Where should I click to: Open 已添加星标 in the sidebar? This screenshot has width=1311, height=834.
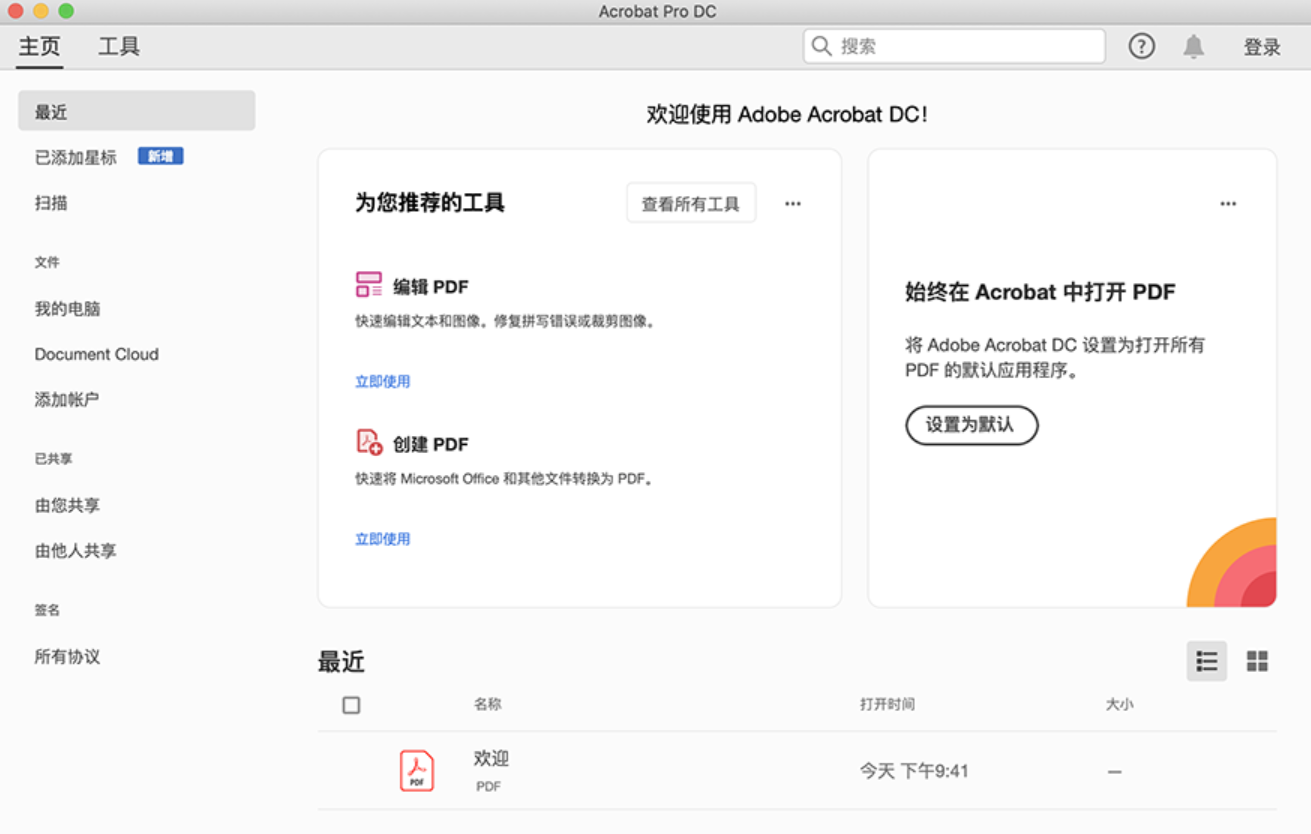tap(76, 157)
